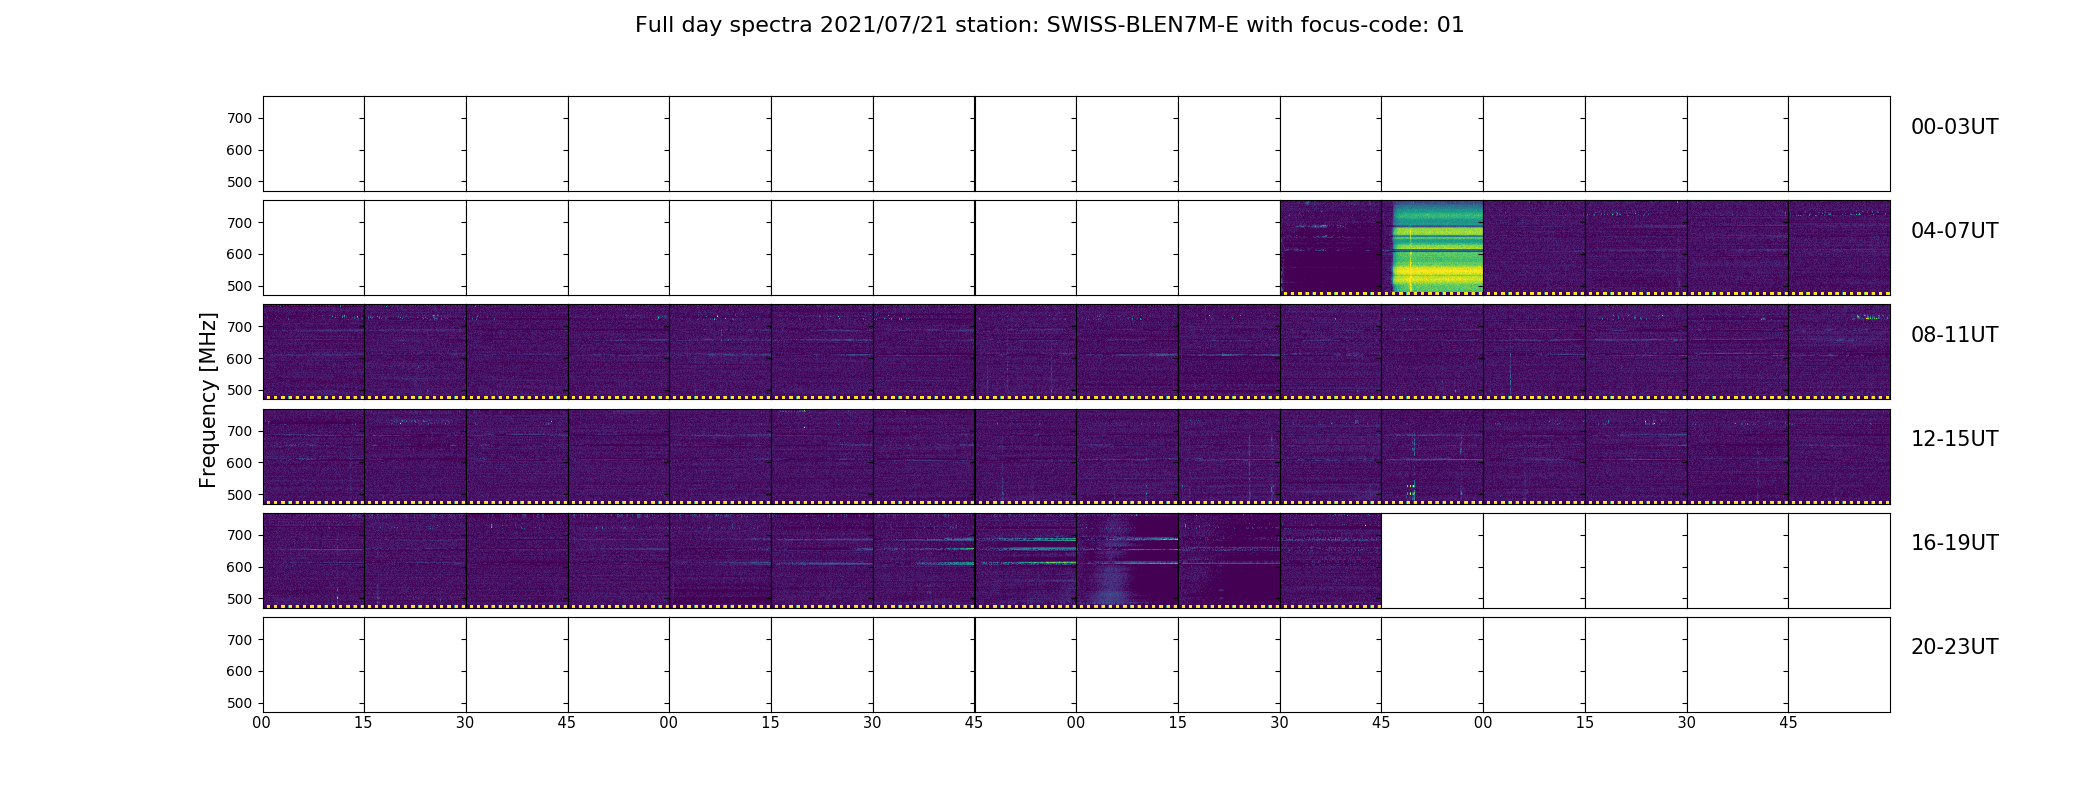
Task: Click the 700 tick label of the 04-07UT row
Action: coord(239,223)
